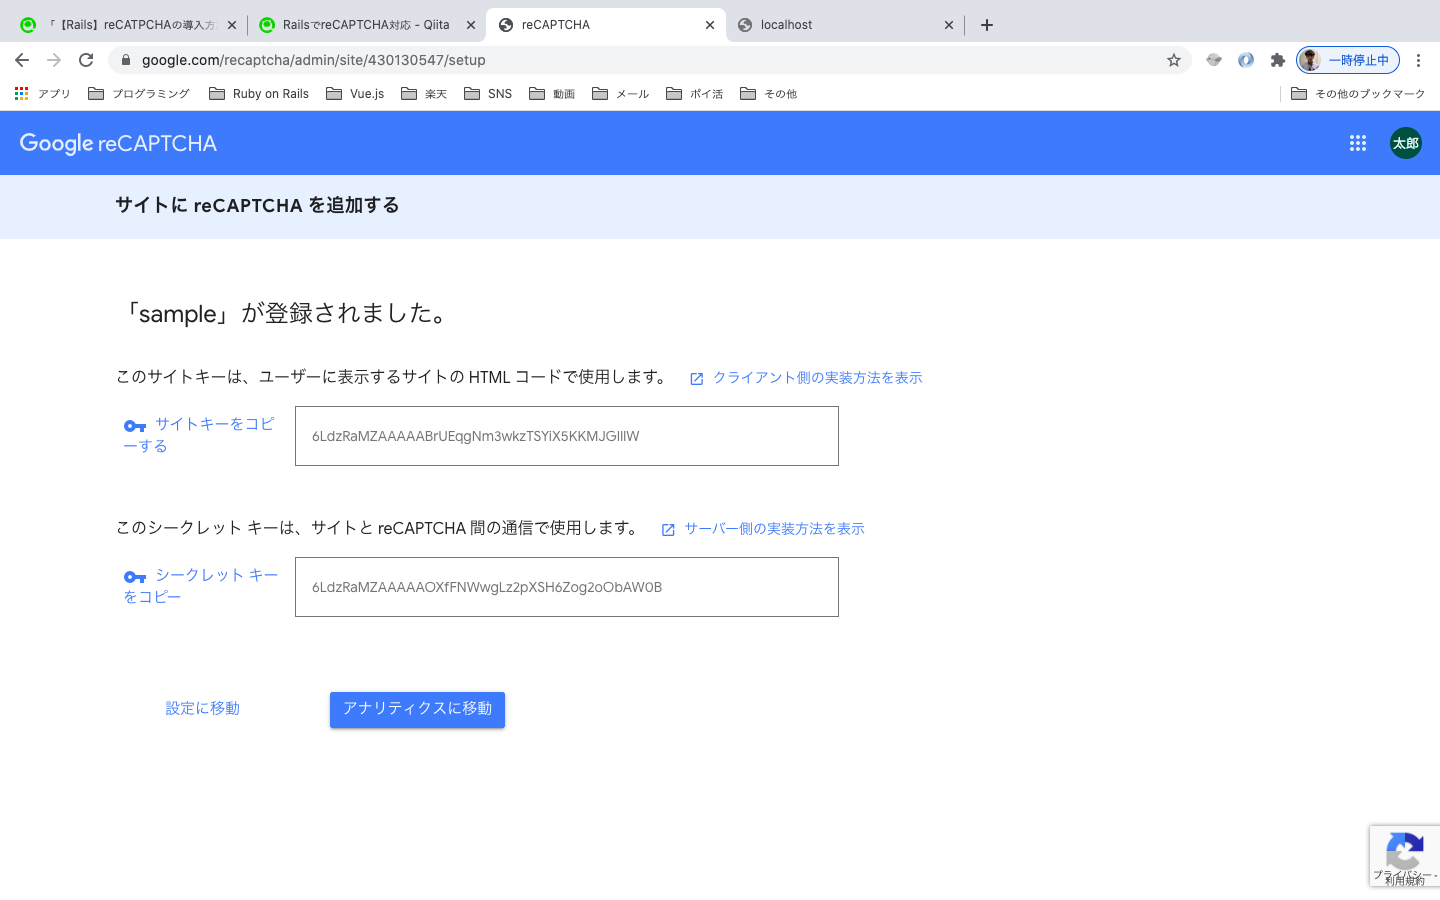This screenshot has width=1440, height=900.
Task: Open a new browser tab
Action: click(987, 25)
